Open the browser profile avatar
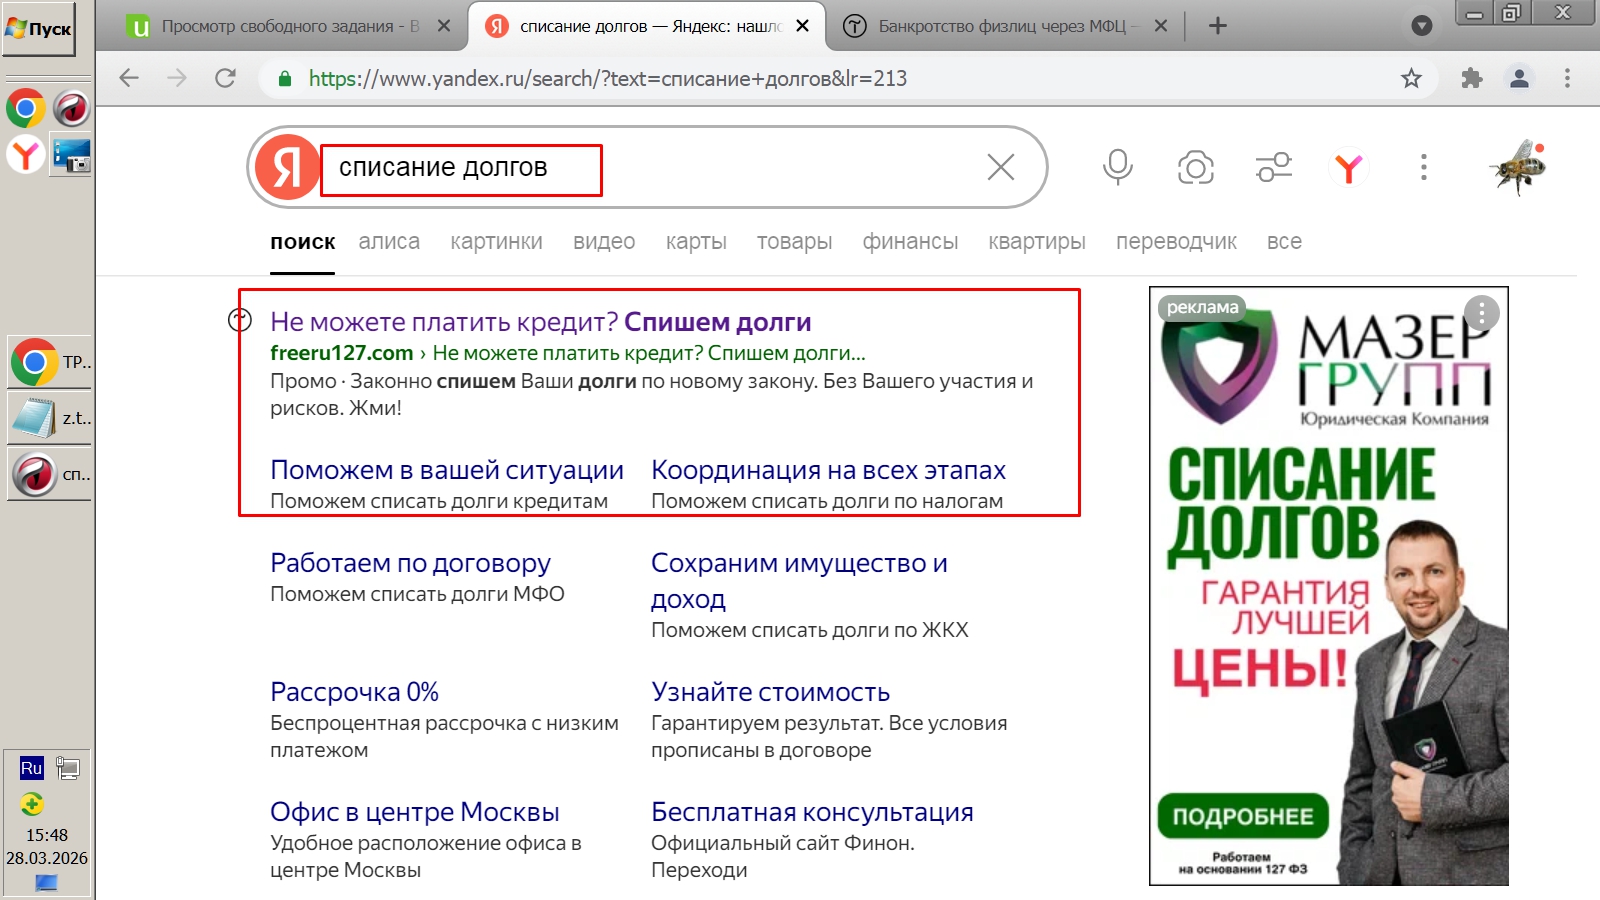 pyautogui.click(x=1519, y=78)
